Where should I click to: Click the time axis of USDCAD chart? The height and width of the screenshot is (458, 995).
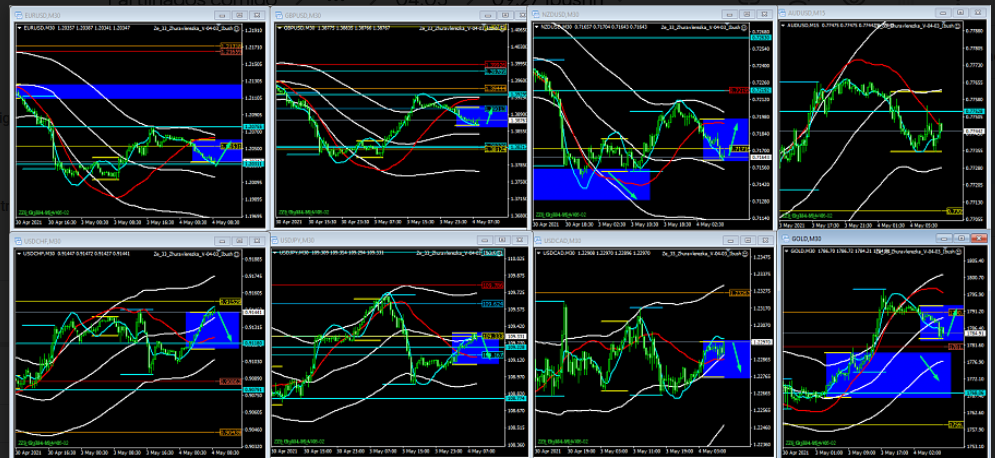pos(640,446)
